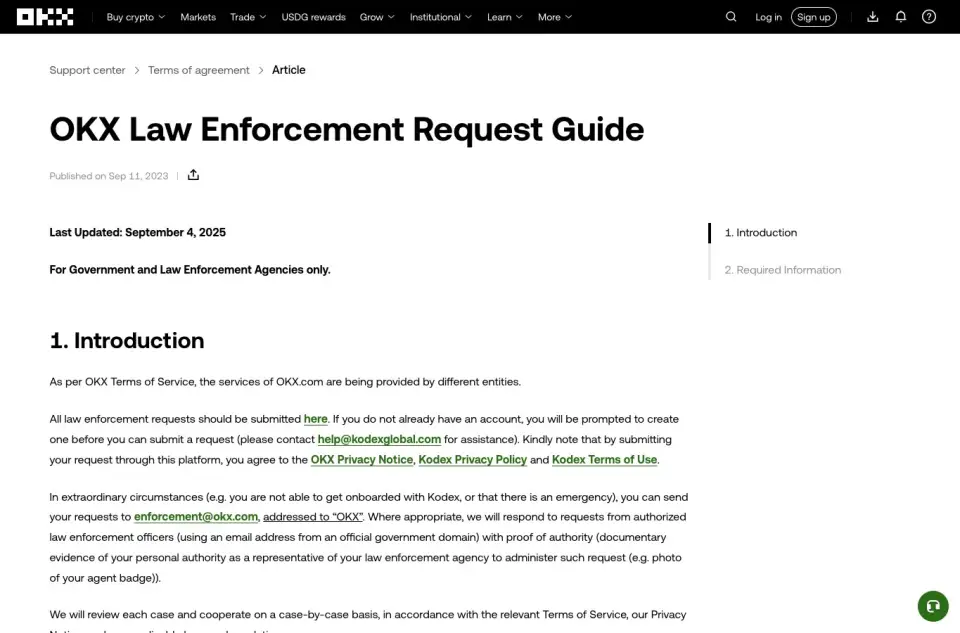
Task: Open USDG rewards page
Action: (x=313, y=17)
